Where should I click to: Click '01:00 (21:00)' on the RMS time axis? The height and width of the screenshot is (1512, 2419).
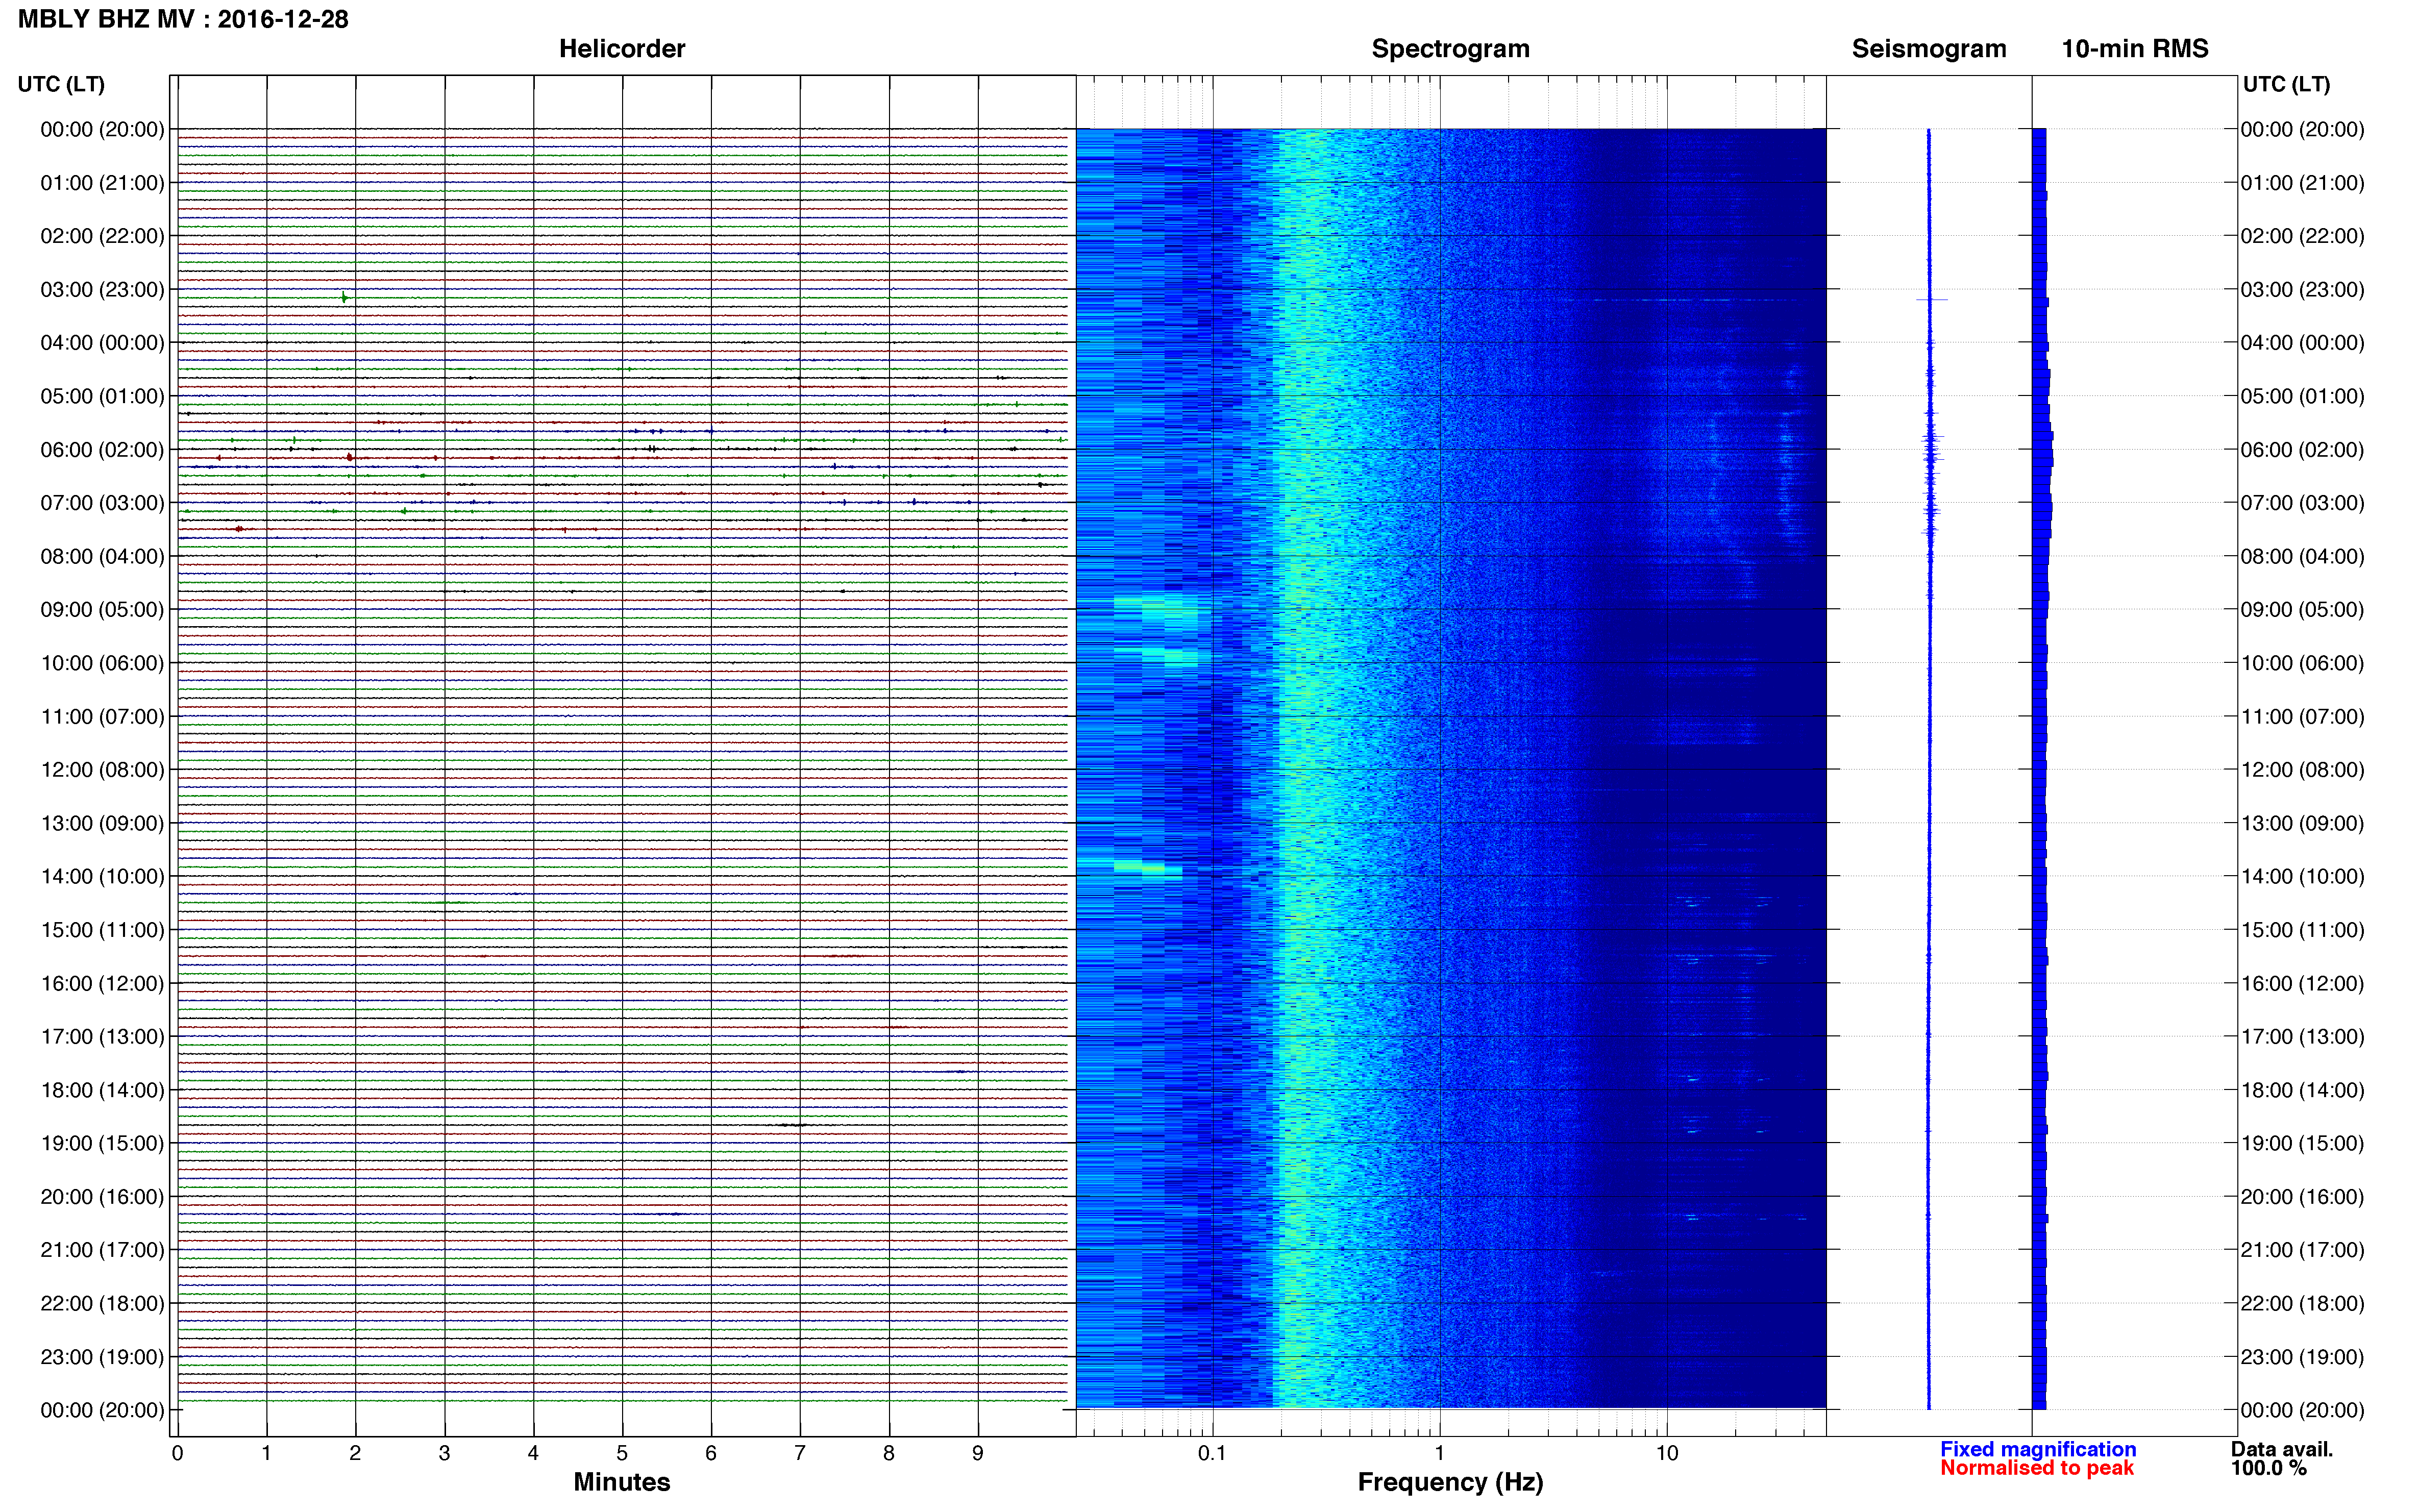click(x=2302, y=183)
